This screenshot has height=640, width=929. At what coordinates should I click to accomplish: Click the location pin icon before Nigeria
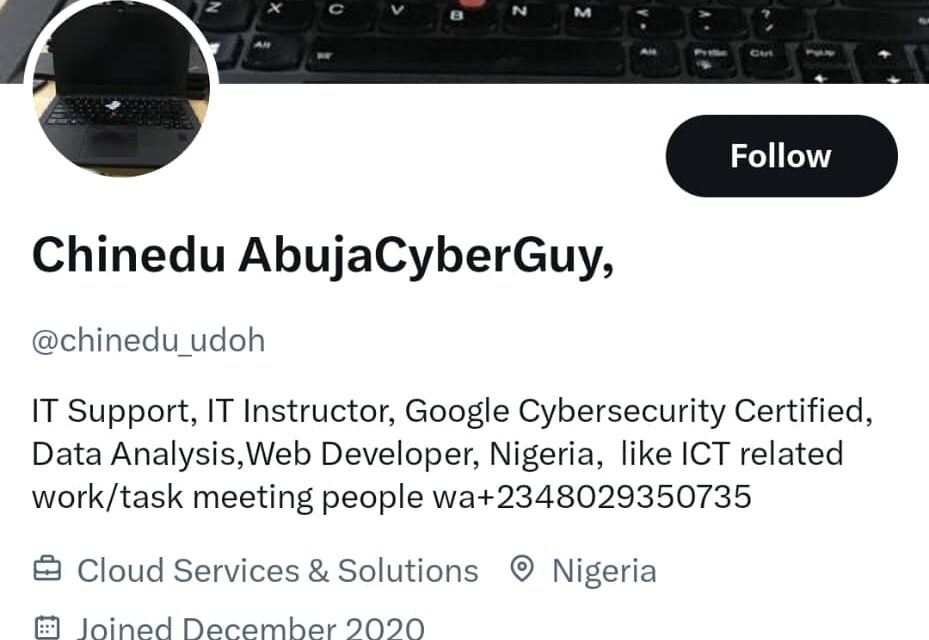(521, 570)
